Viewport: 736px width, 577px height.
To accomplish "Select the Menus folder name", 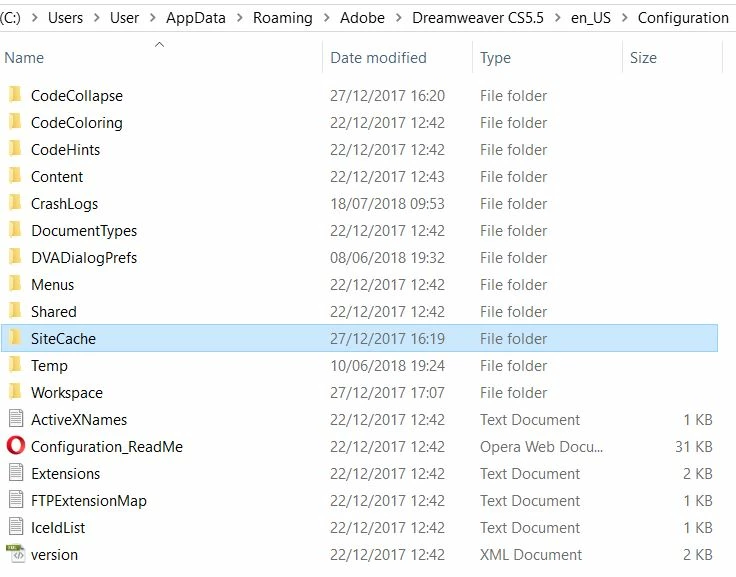I will coord(53,285).
